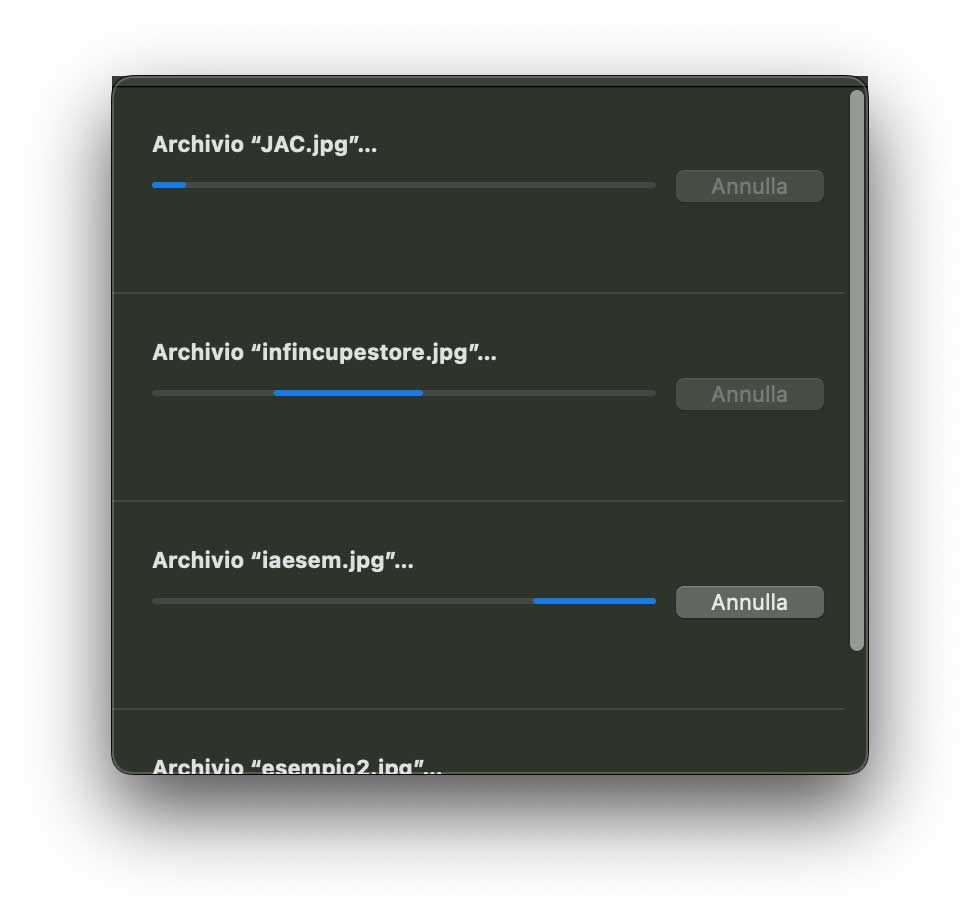Click Annulla for infincupestore.jpg archiving

point(749,394)
